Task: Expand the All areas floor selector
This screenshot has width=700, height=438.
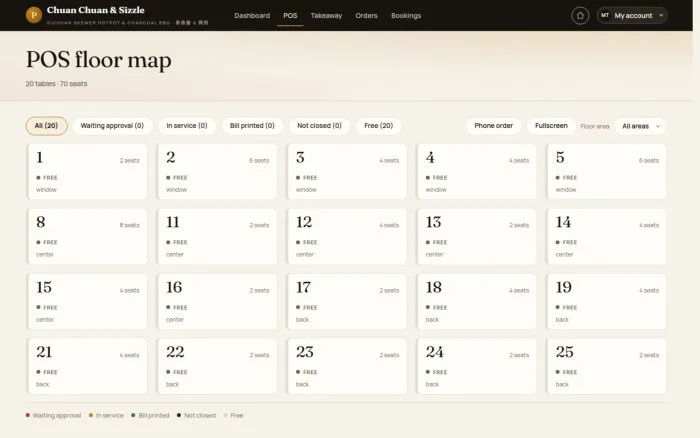Action: (x=640, y=126)
